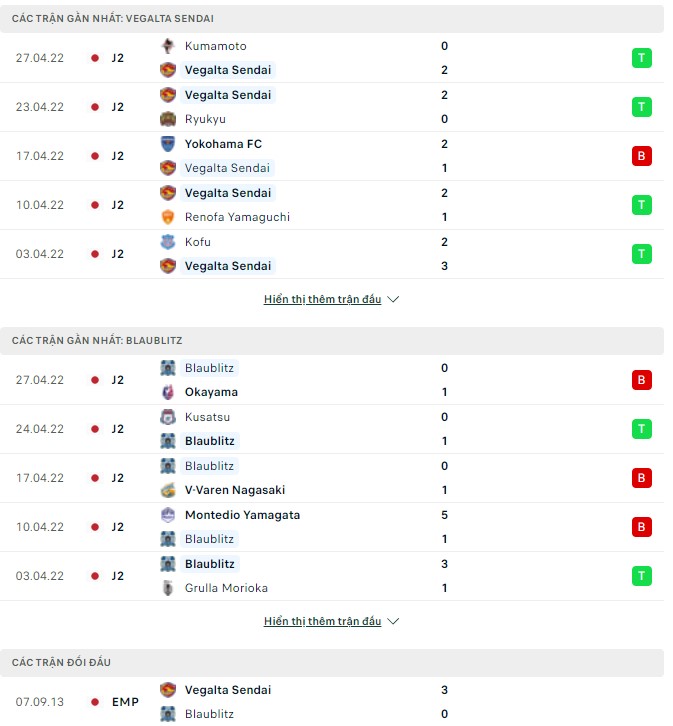Click the red B badge for Yokohama FC match
The width and height of the screenshot is (673, 726).
tap(641, 156)
